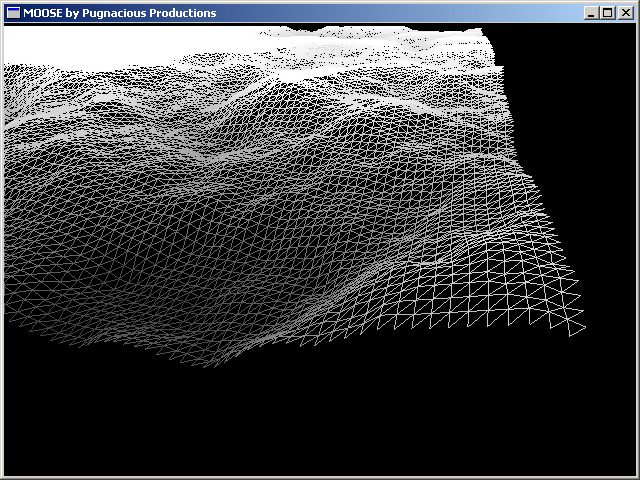Select the rightmost pointed corner of wireframe terrain
Screen dimensions: 640x480
(584, 325)
